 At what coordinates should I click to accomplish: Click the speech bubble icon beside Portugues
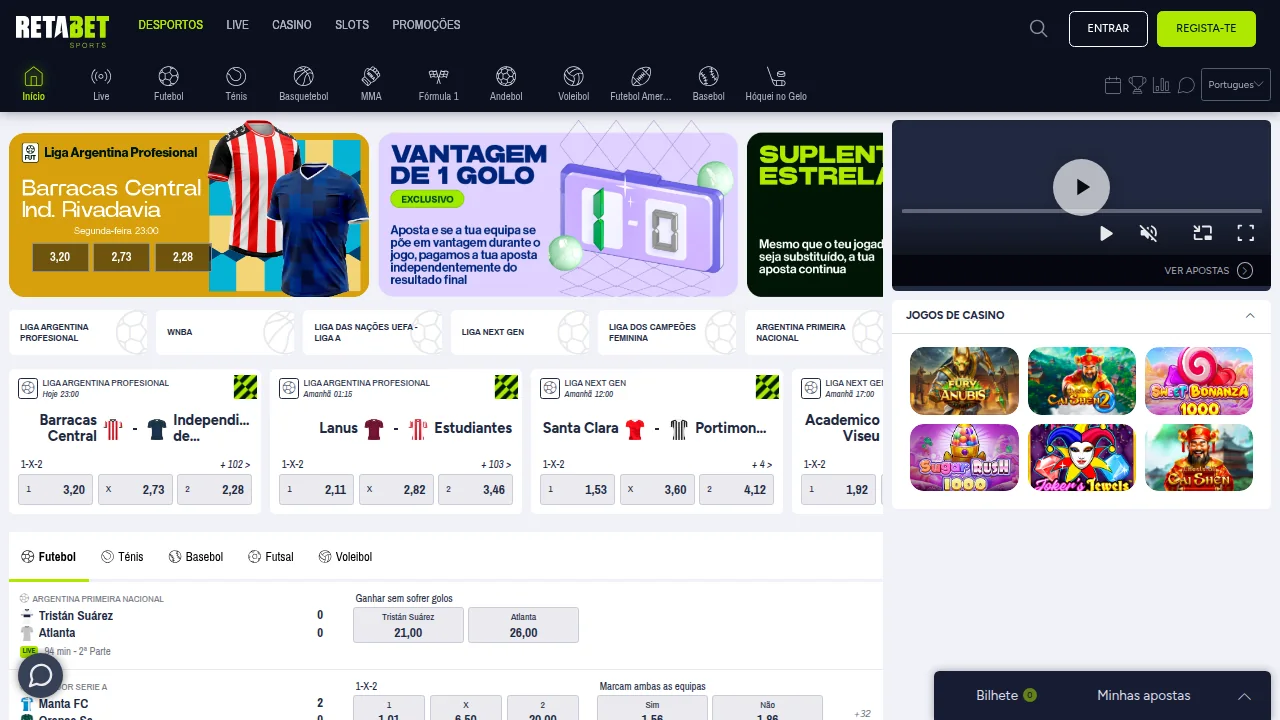click(x=1186, y=85)
